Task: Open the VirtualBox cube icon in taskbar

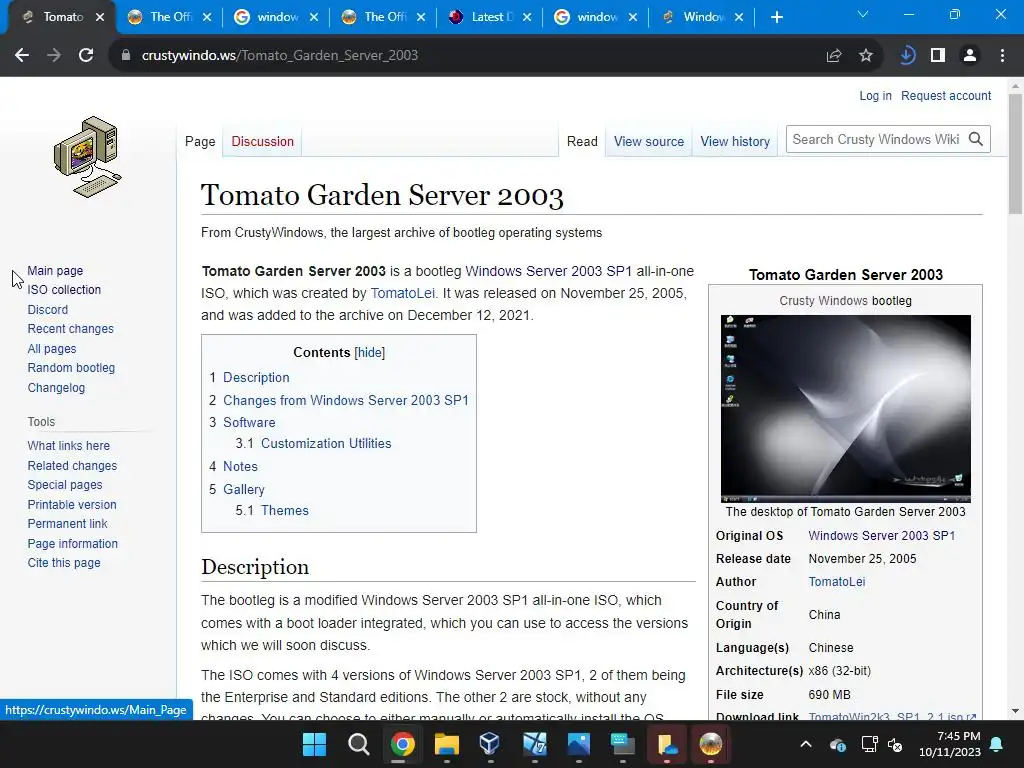Action: coord(490,744)
